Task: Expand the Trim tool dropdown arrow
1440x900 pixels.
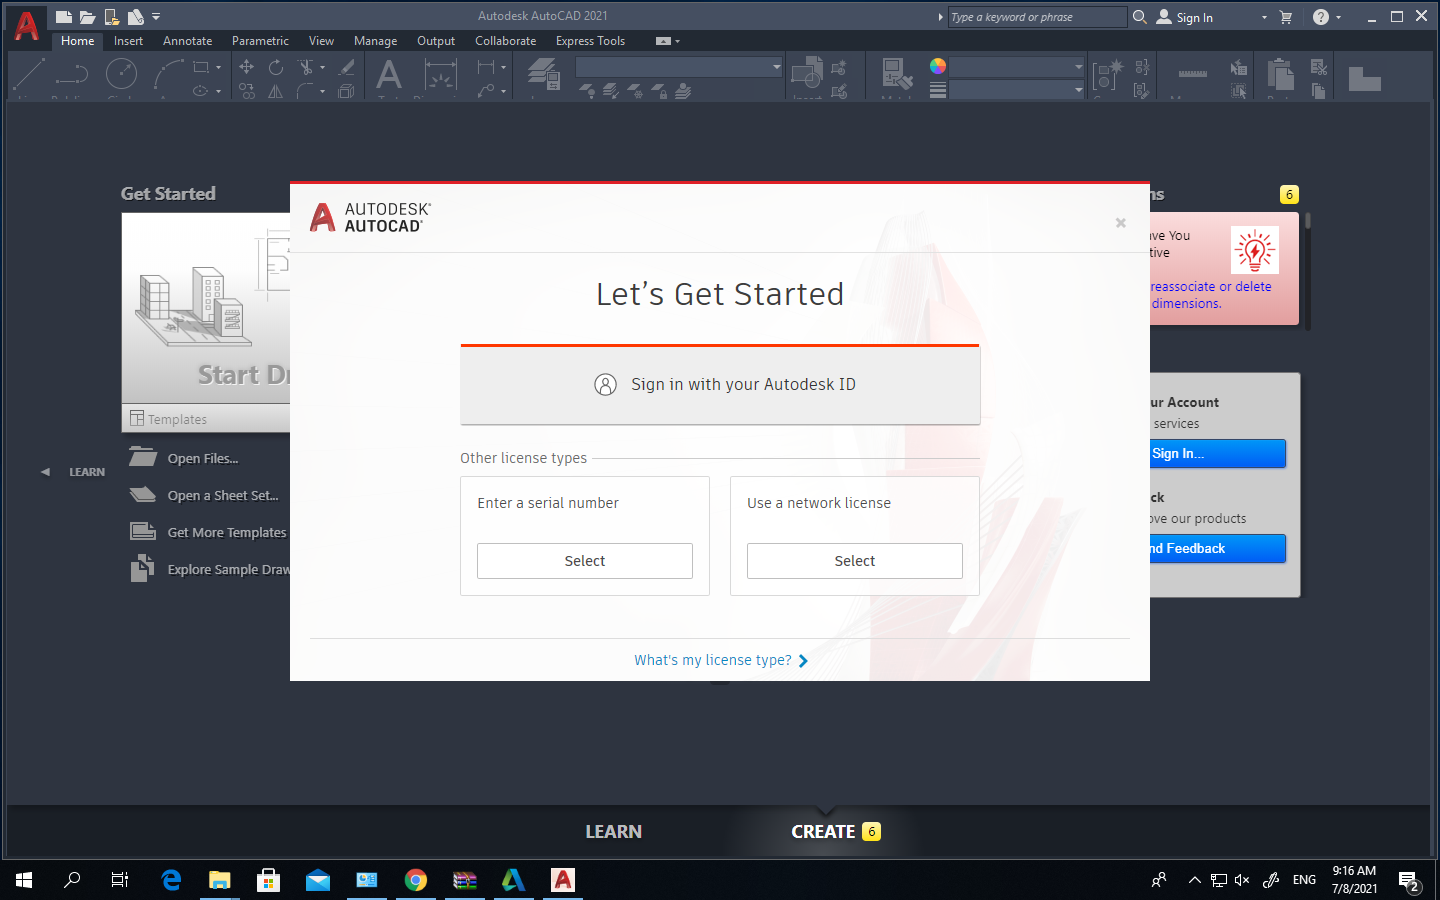Action: [x=322, y=67]
